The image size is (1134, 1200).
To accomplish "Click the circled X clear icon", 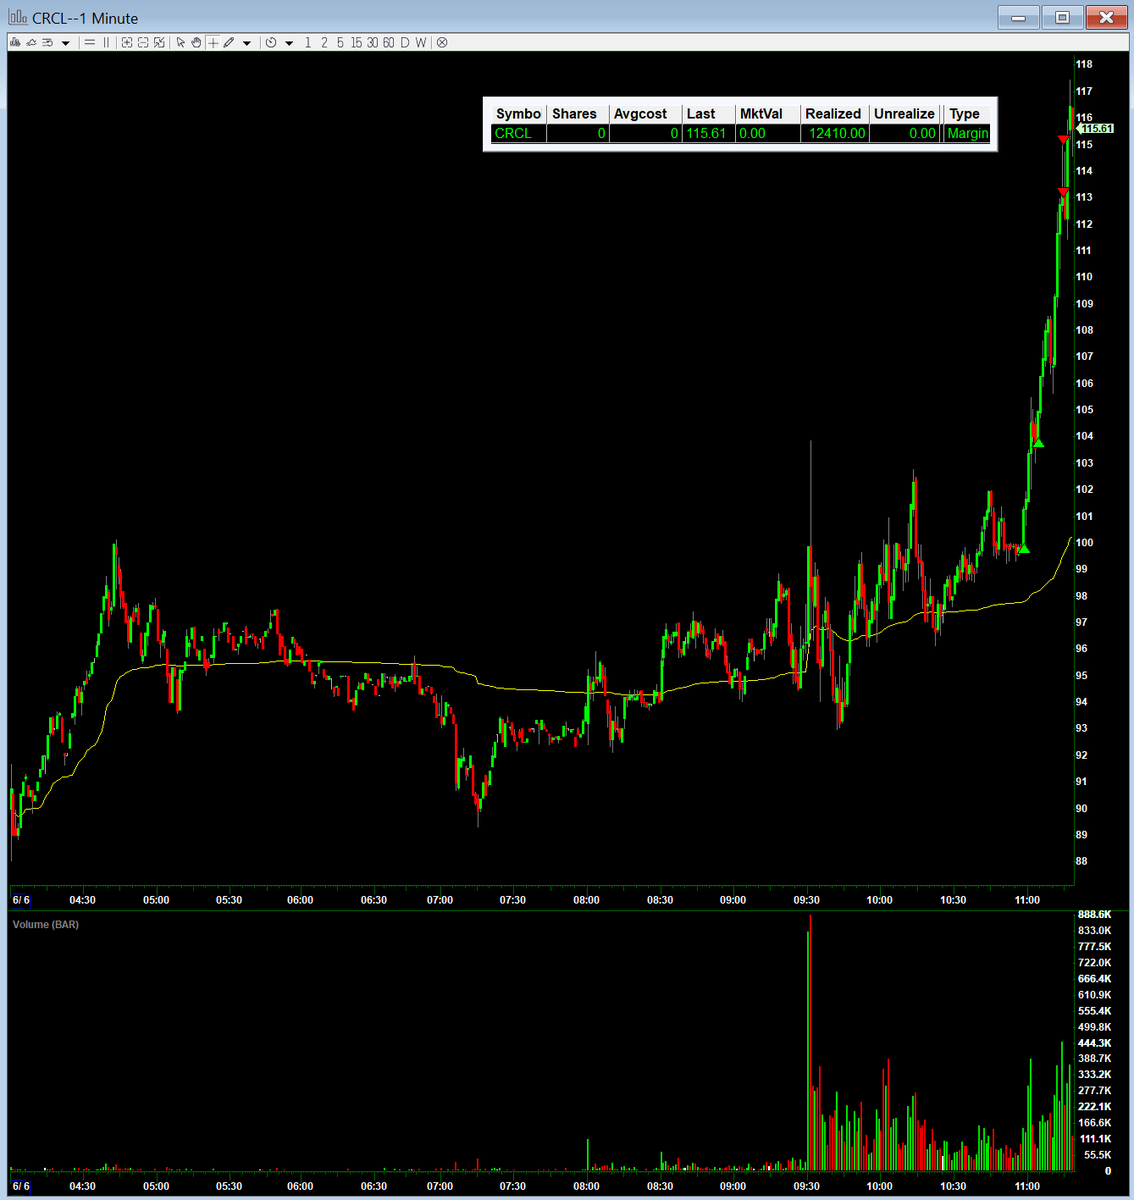I will click(442, 43).
